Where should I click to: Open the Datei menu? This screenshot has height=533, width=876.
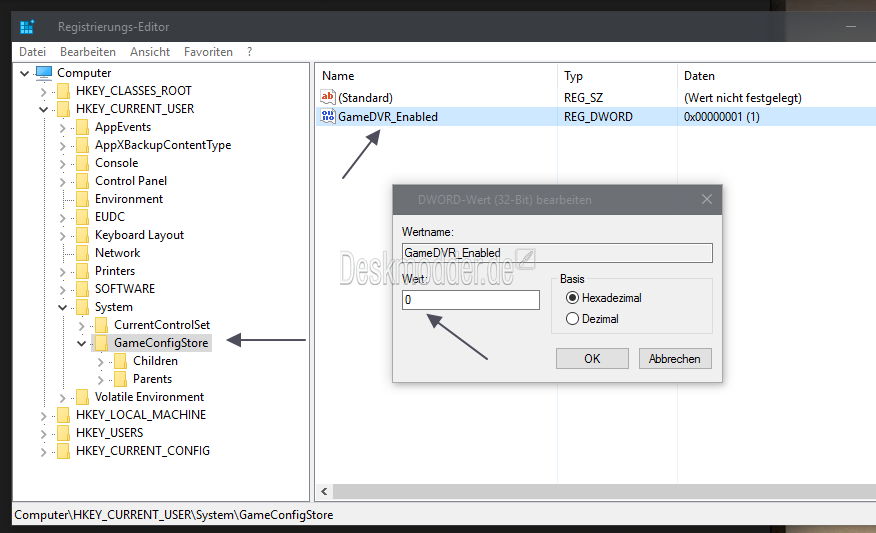pos(32,52)
